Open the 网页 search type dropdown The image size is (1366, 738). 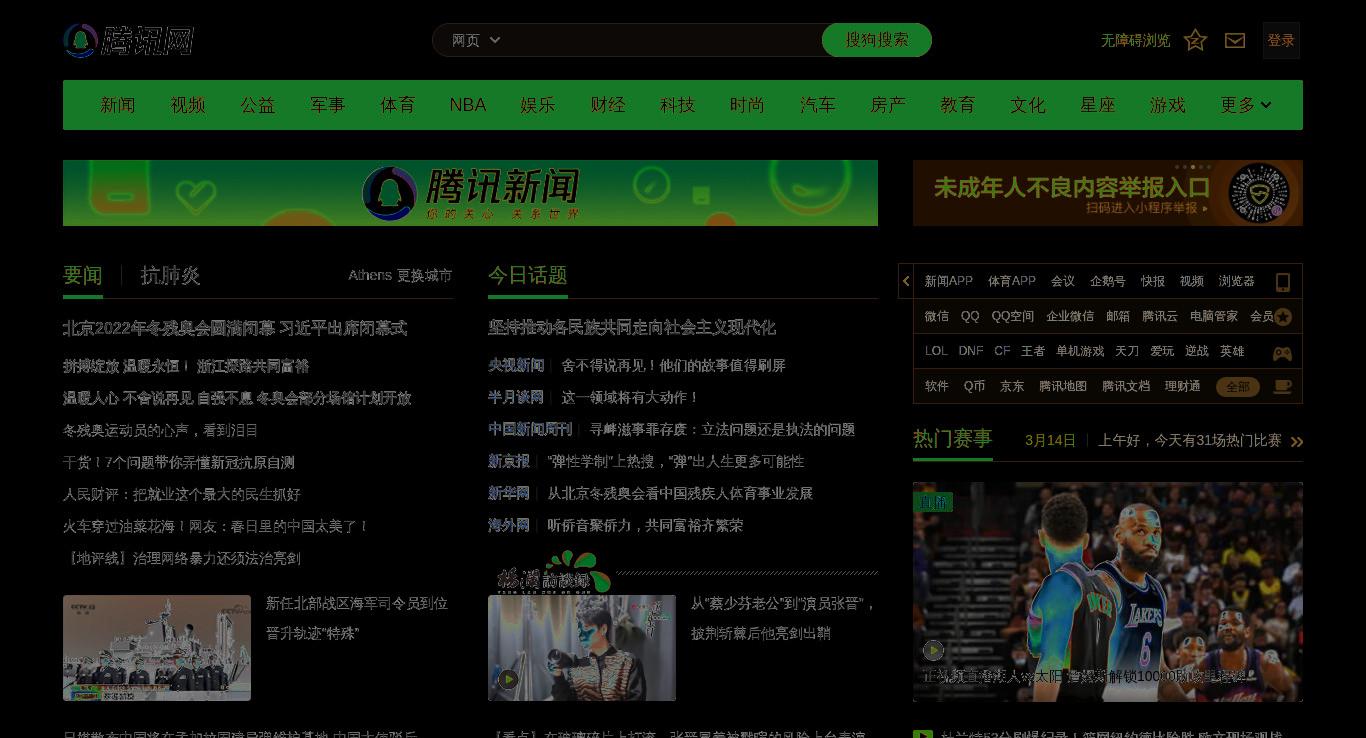(476, 40)
